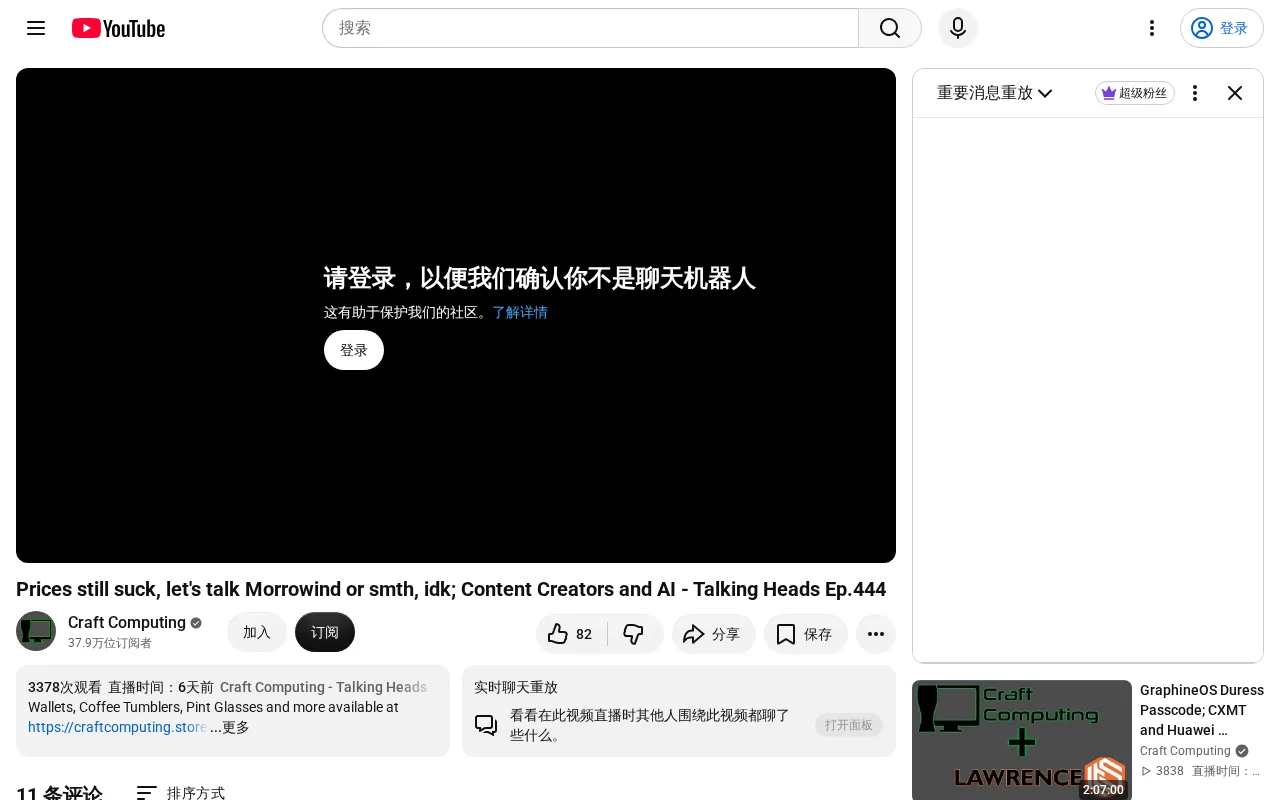1280x800 pixels.
Task: Click the 登录 sign-in button in header
Action: pyautogui.click(x=1222, y=28)
